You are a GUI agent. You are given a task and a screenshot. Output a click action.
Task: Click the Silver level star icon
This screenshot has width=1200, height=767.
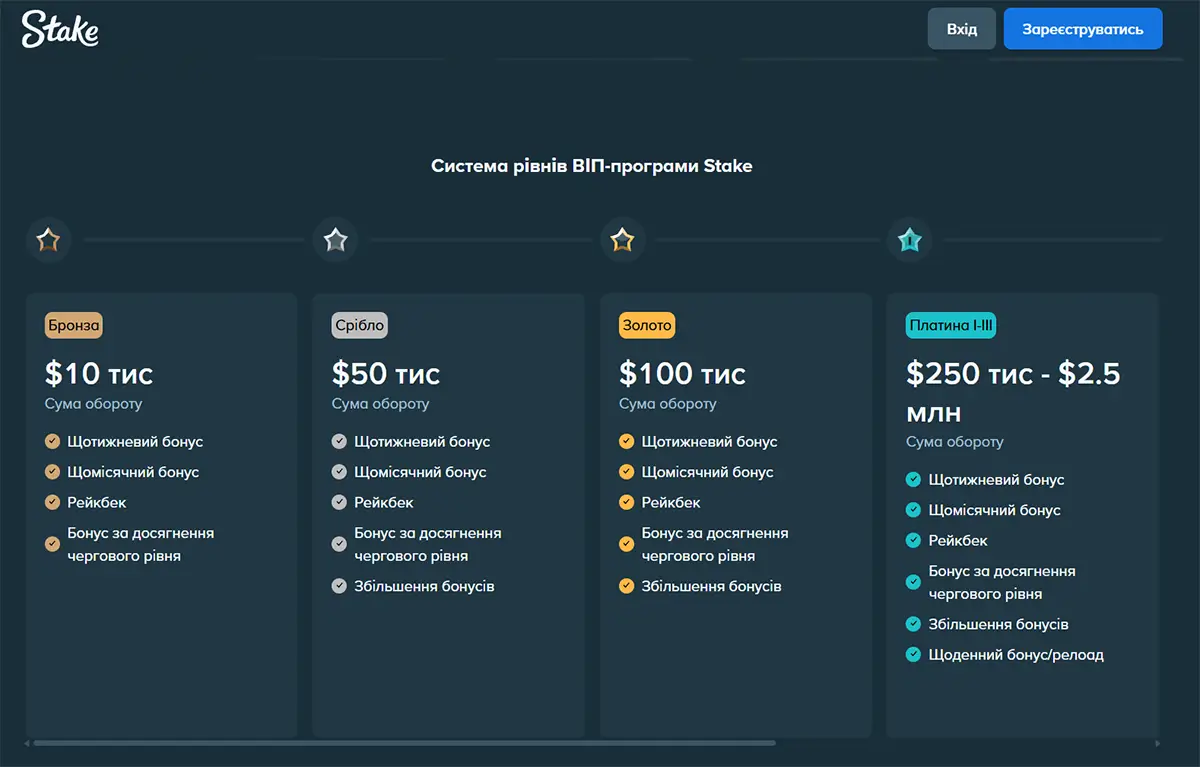(335, 240)
